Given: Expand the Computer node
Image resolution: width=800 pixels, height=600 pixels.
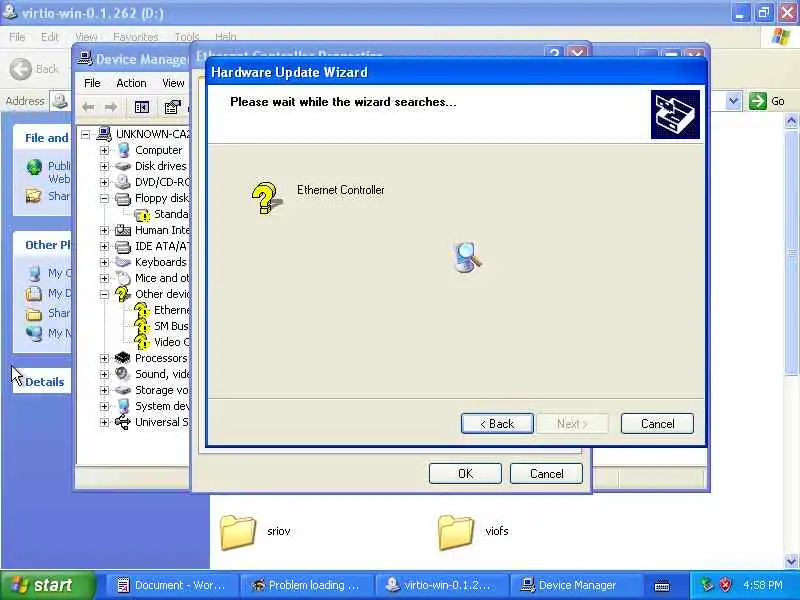Looking at the screenshot, I should (104, 151).
